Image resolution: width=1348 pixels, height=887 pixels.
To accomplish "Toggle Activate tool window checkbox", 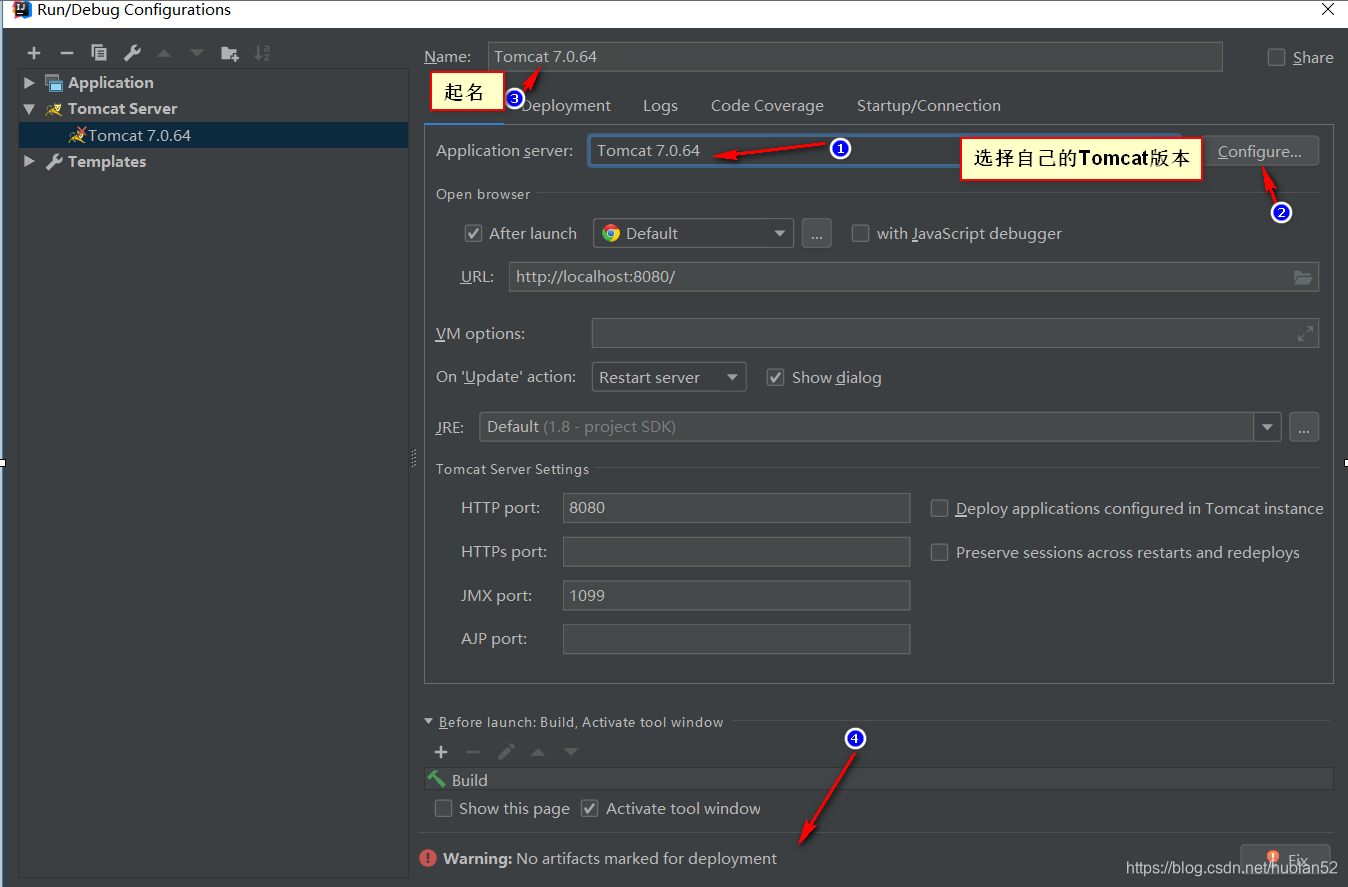I will tap(590, 808).
